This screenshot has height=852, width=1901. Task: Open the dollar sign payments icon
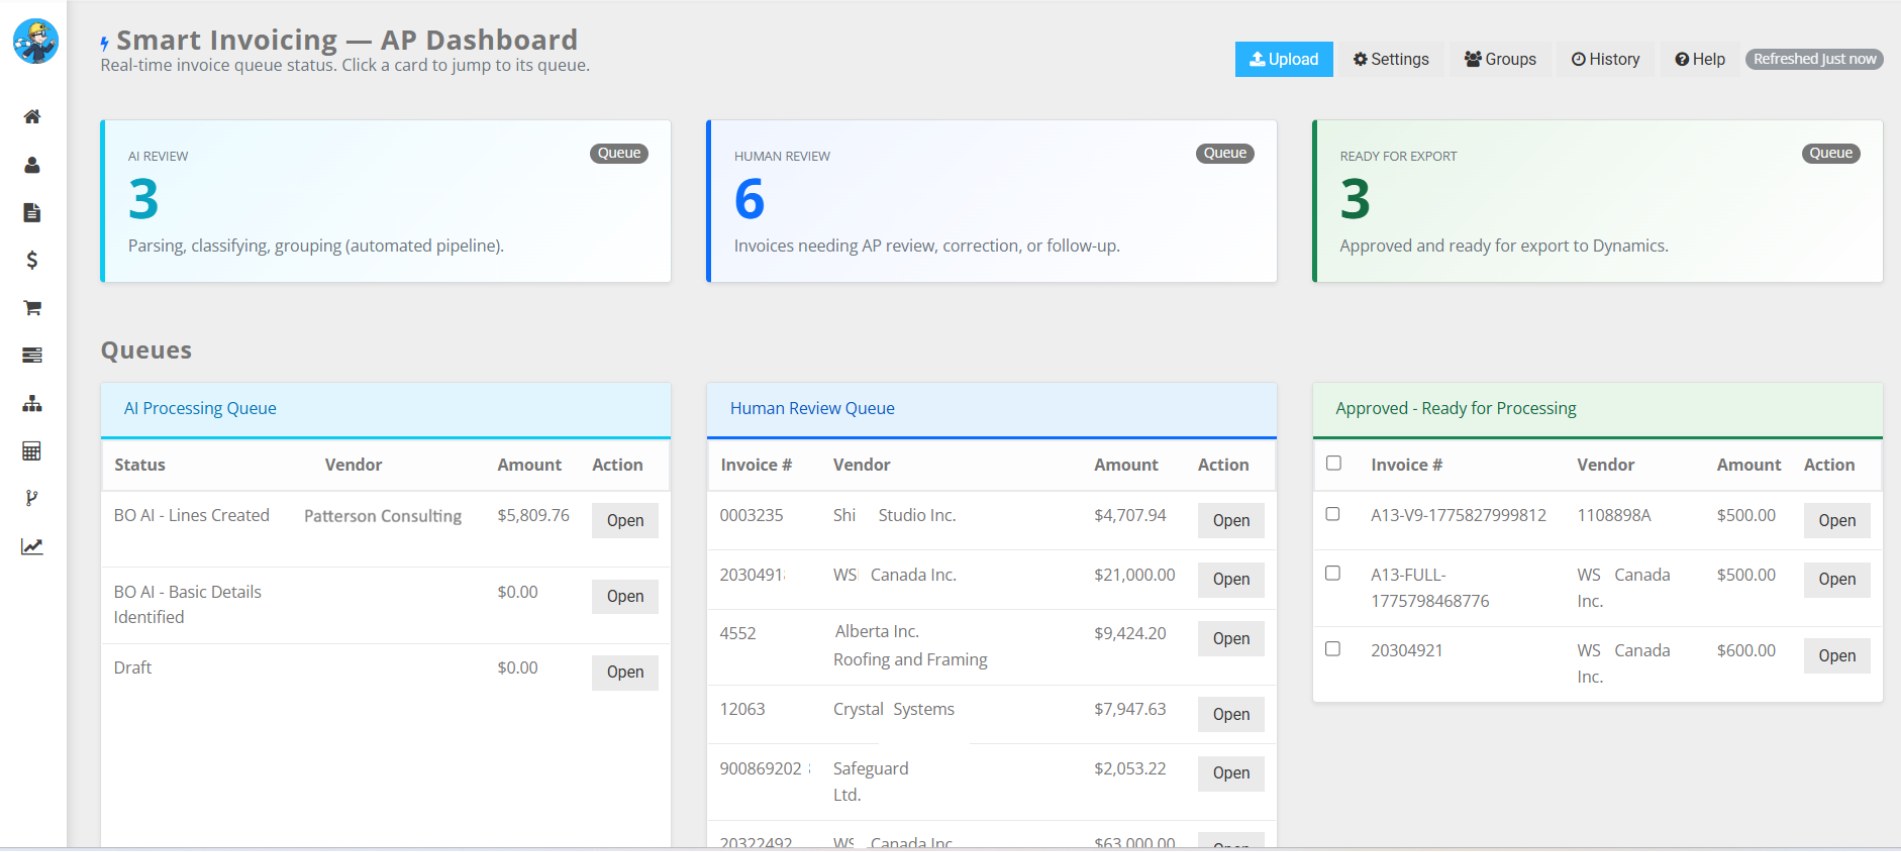[32, 260]
